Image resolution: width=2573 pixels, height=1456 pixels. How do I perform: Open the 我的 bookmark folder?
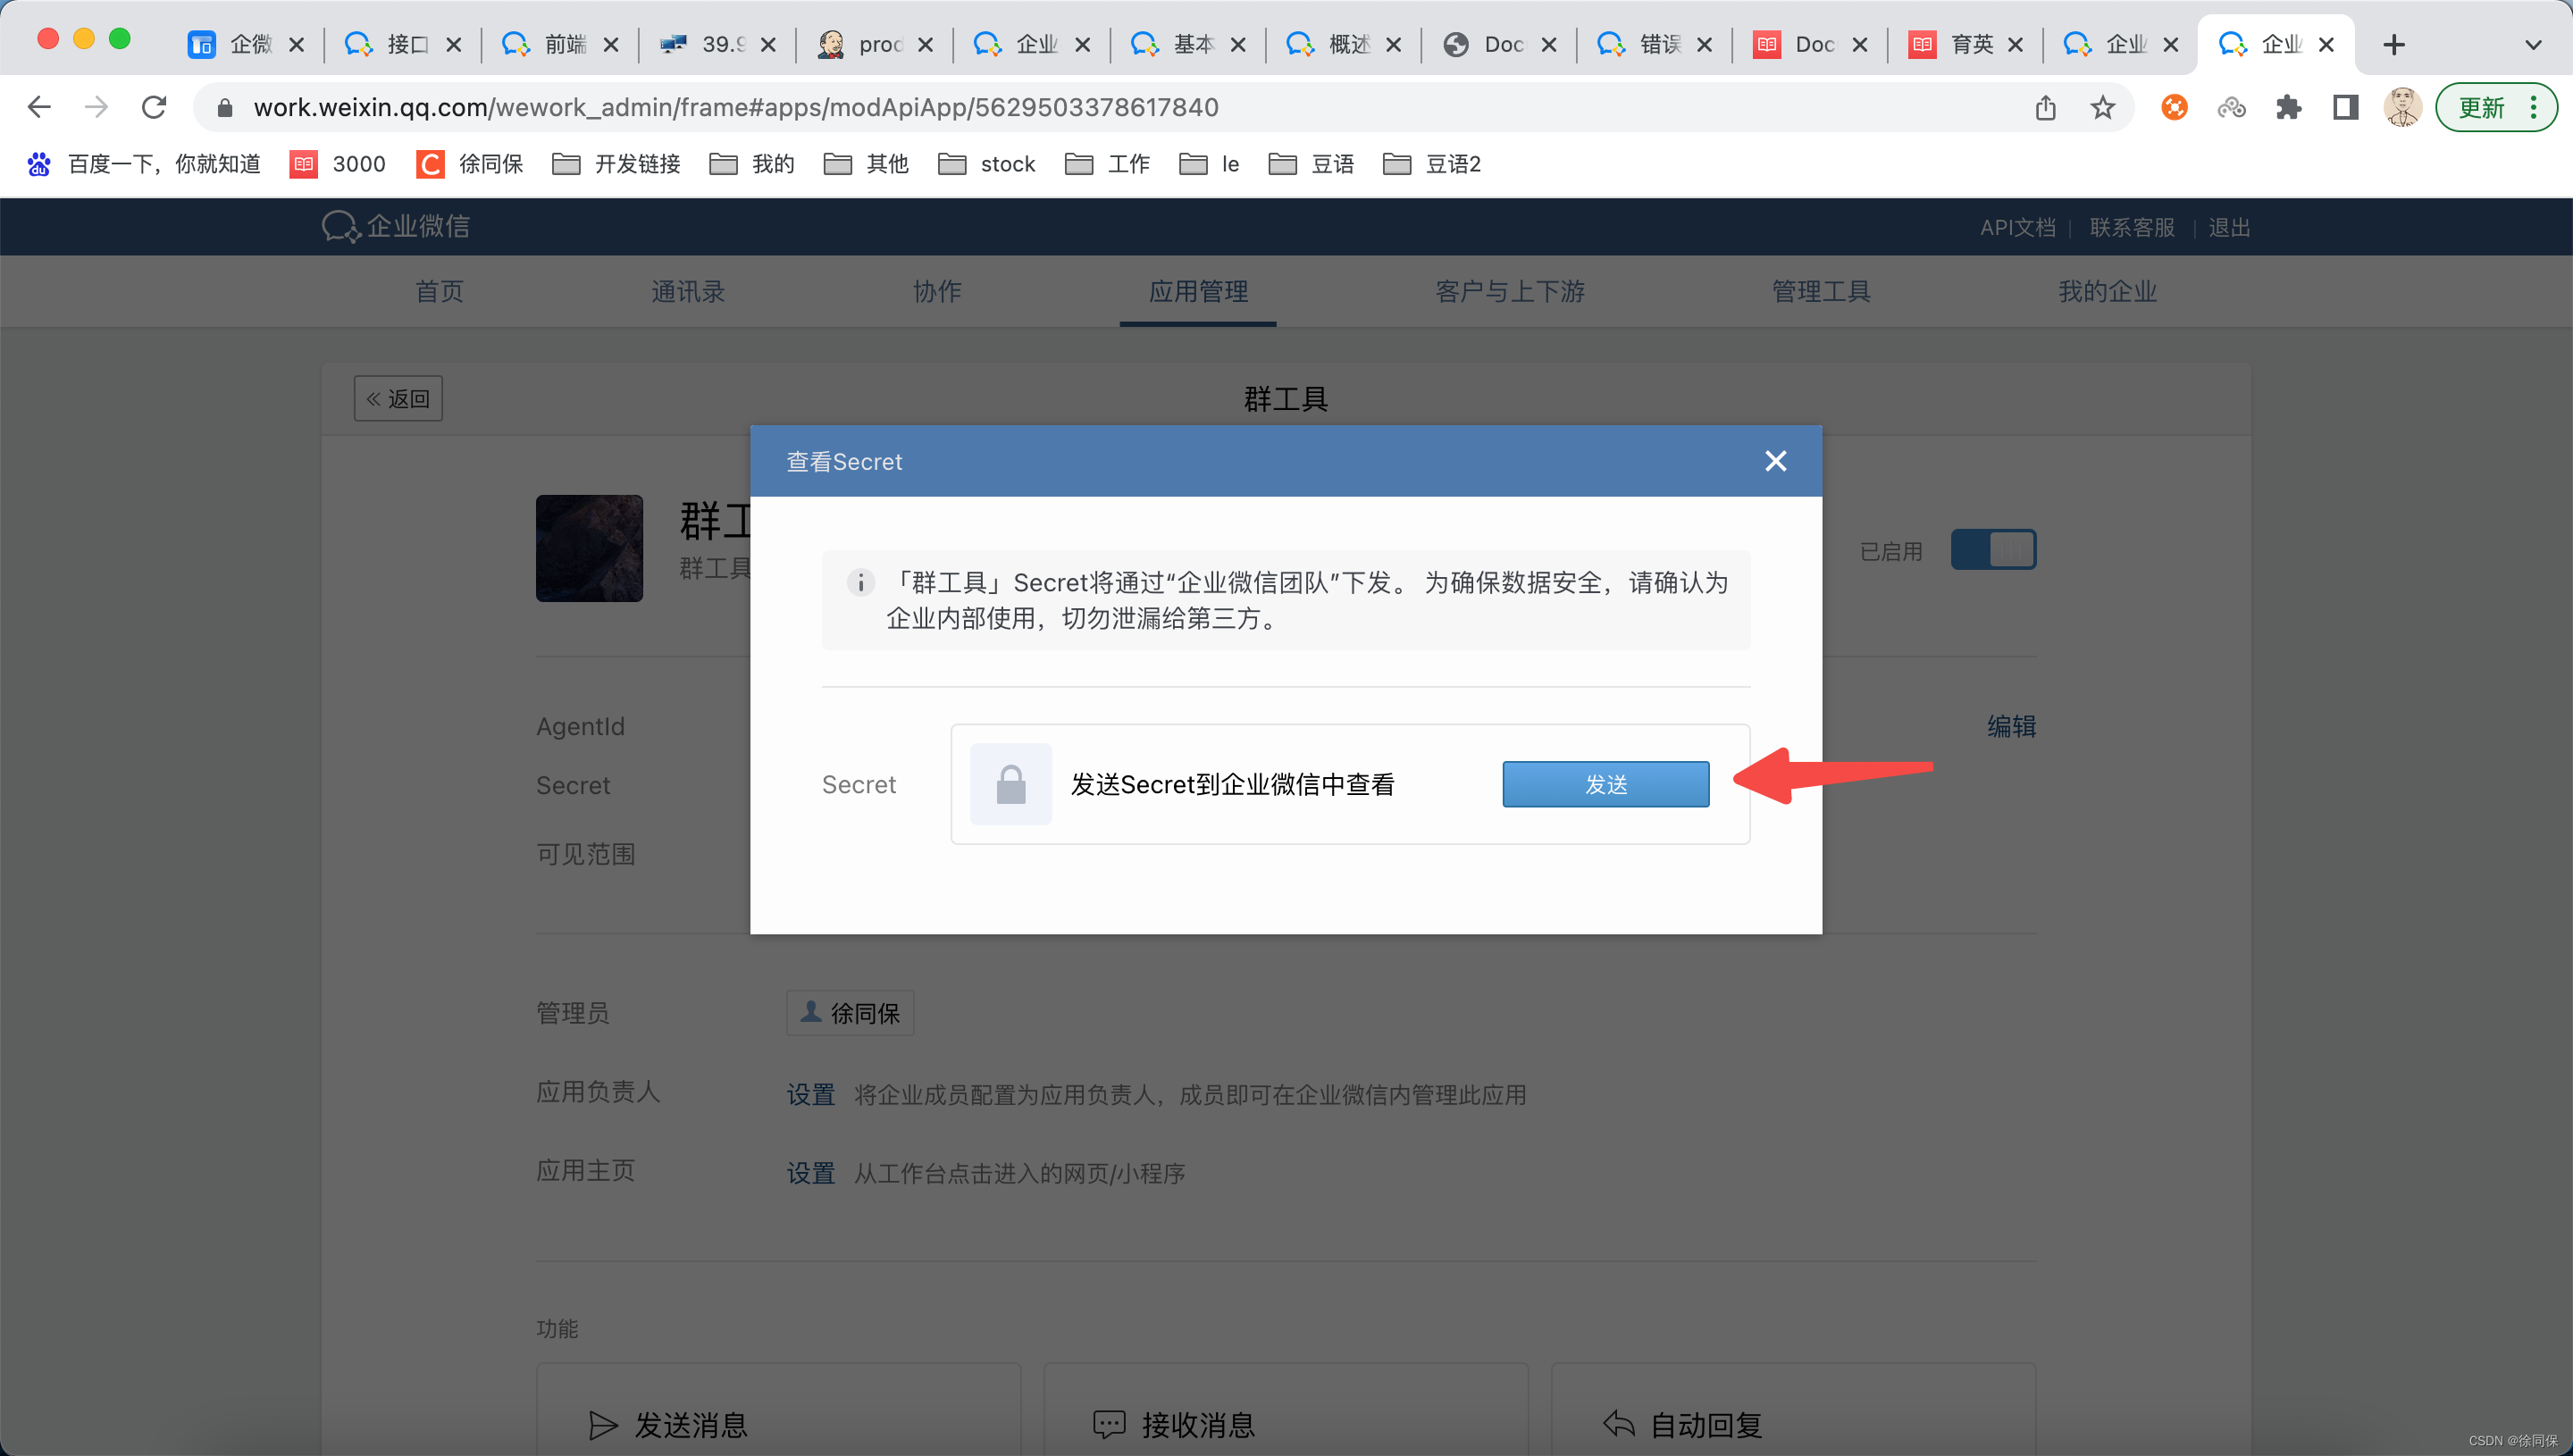coord(752,164)
